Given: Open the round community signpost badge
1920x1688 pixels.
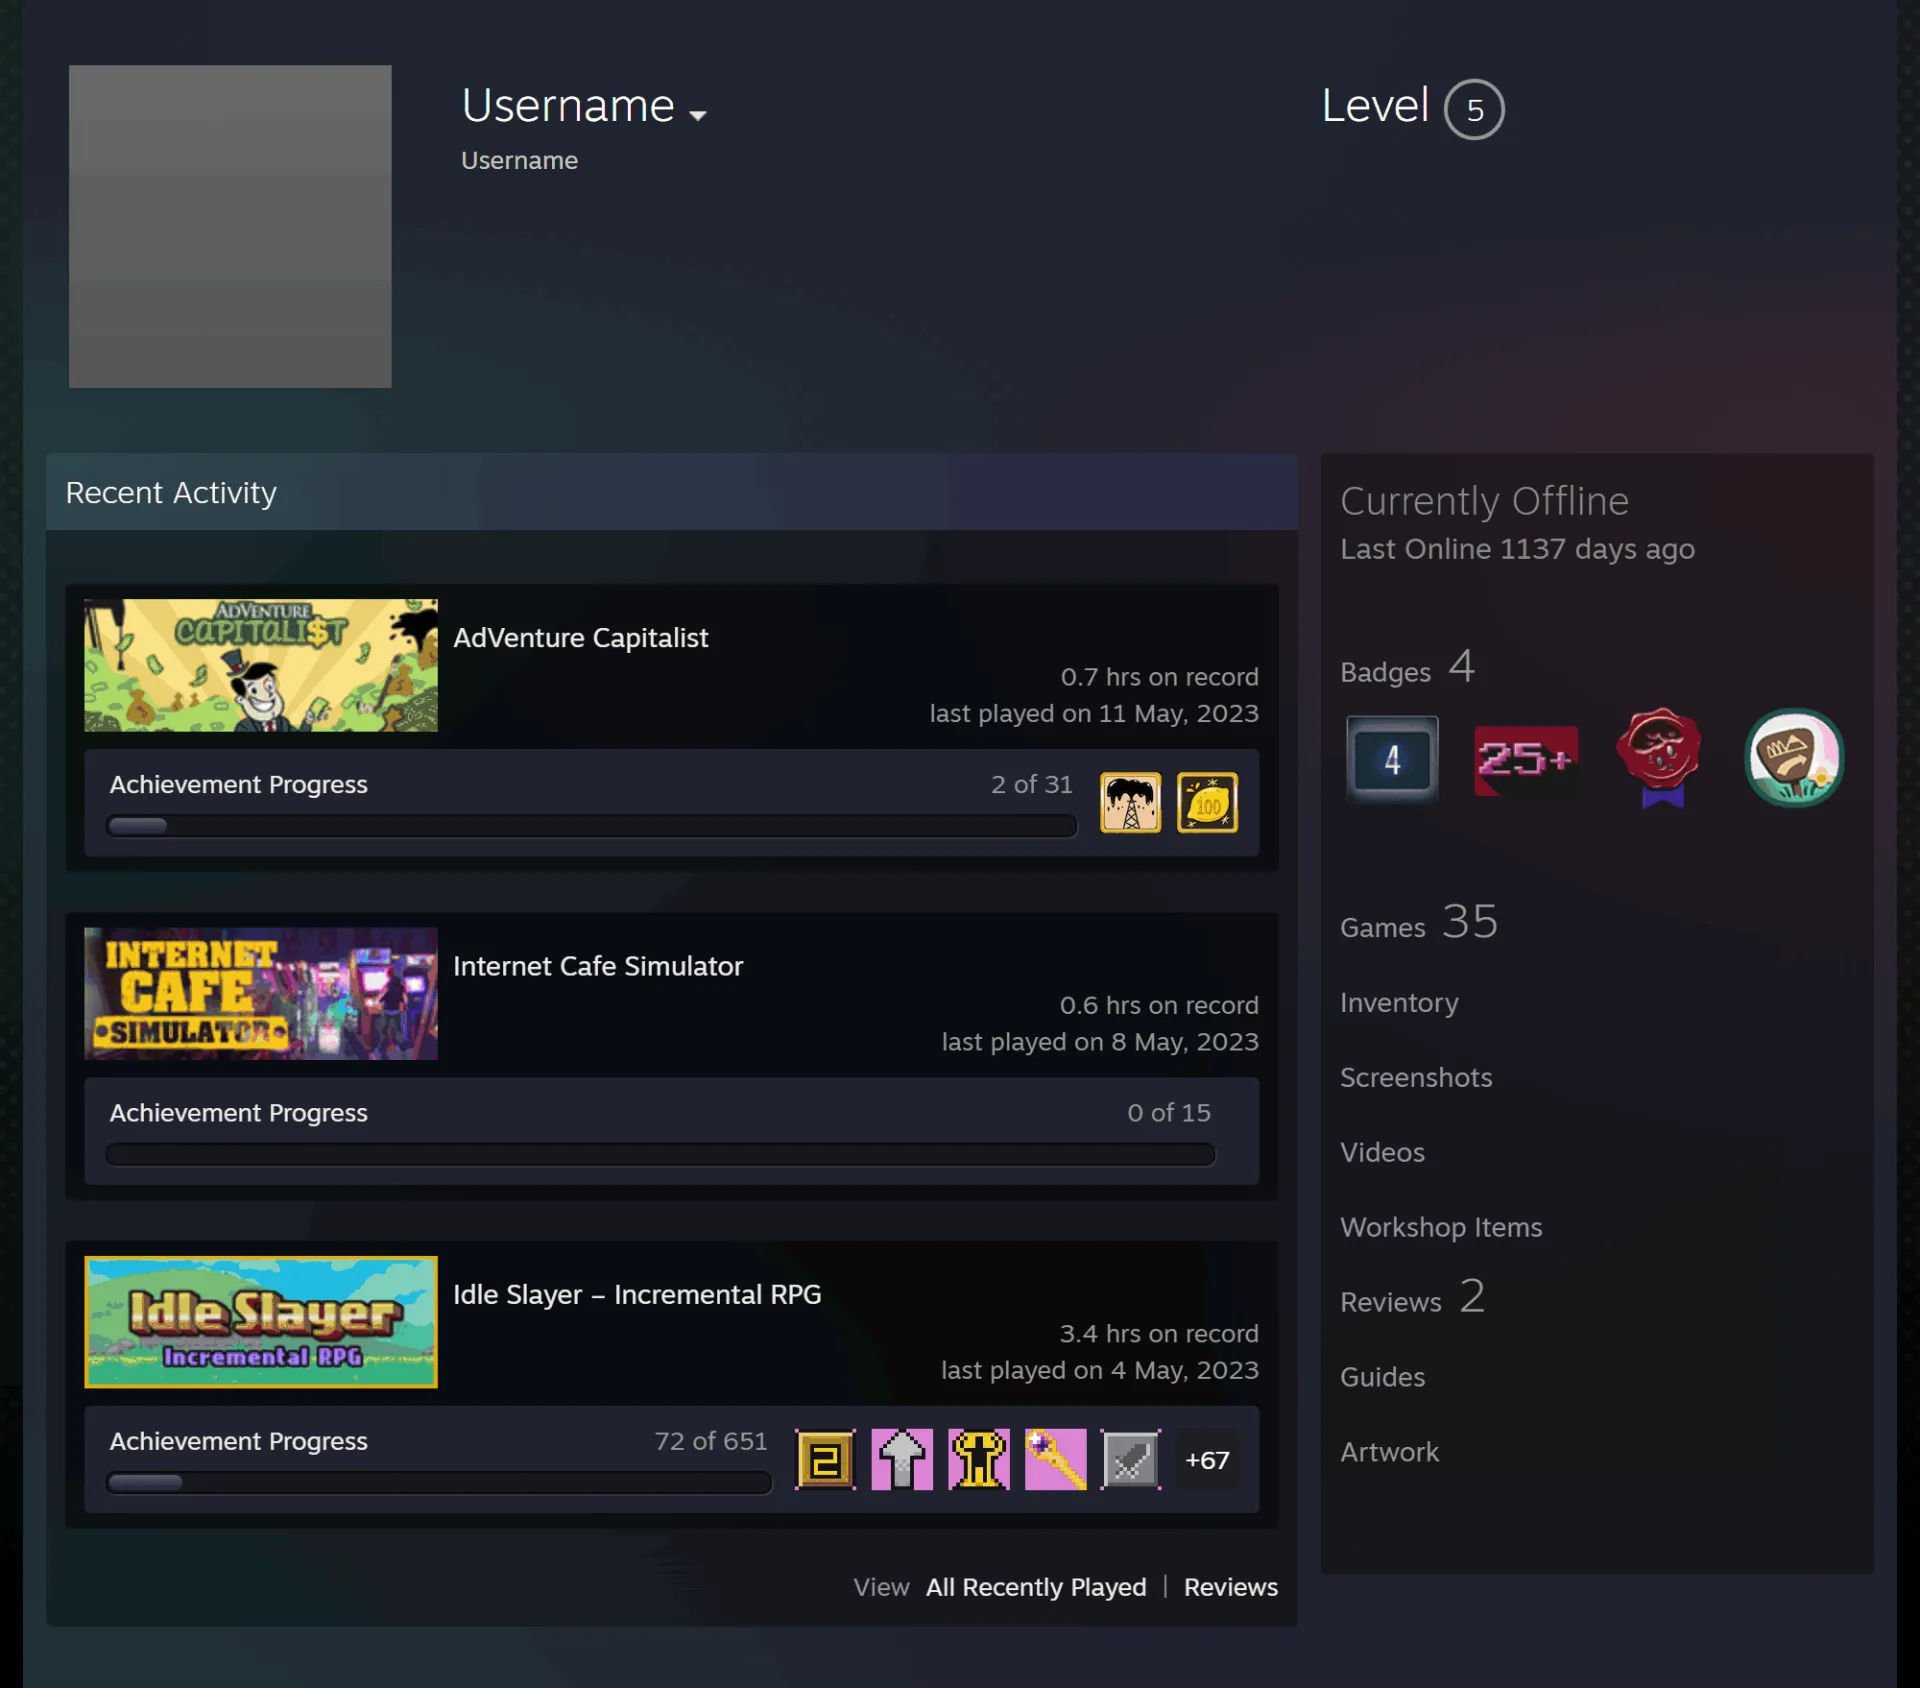Looking at the screenshot, I should pyautogui.click(x=1794, y=757).
